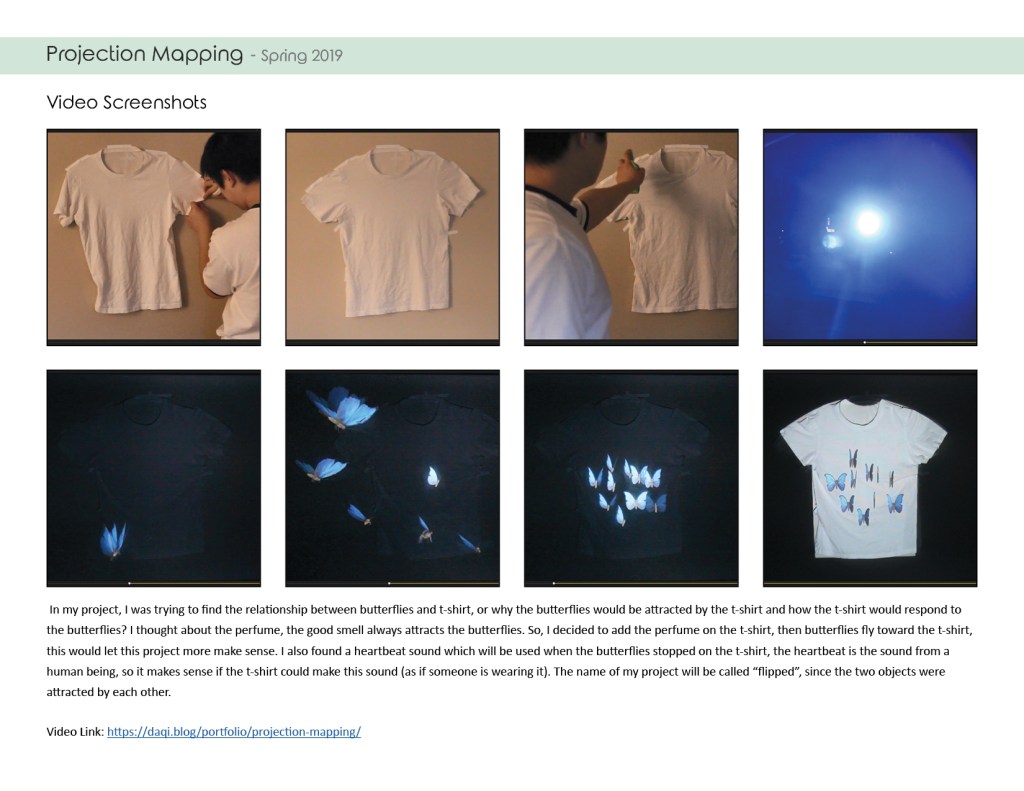
Task: Select the dark screenshot with single butterfly
Action: pyautogui.click(x=153, y=478)
